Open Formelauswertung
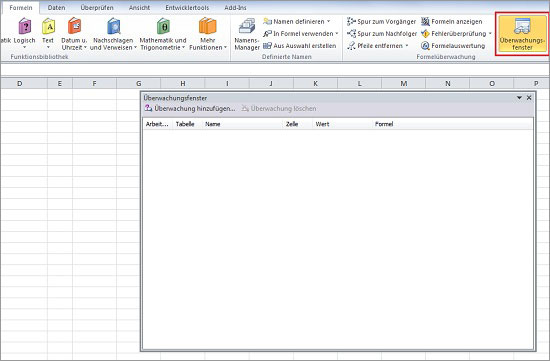 453,46
